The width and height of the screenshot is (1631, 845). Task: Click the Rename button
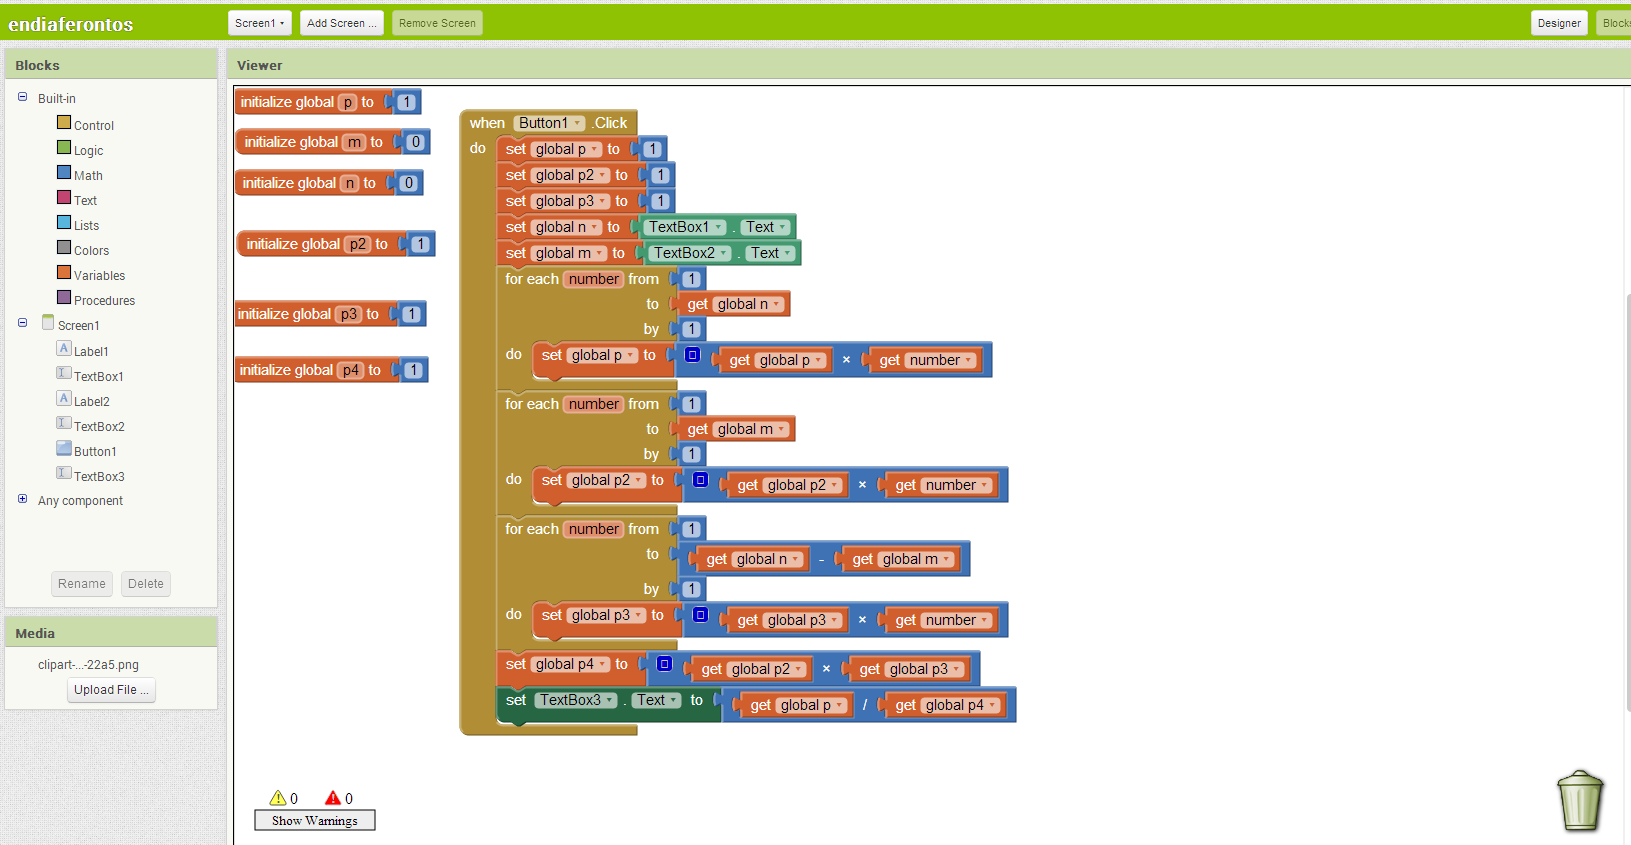coord(82,584)
